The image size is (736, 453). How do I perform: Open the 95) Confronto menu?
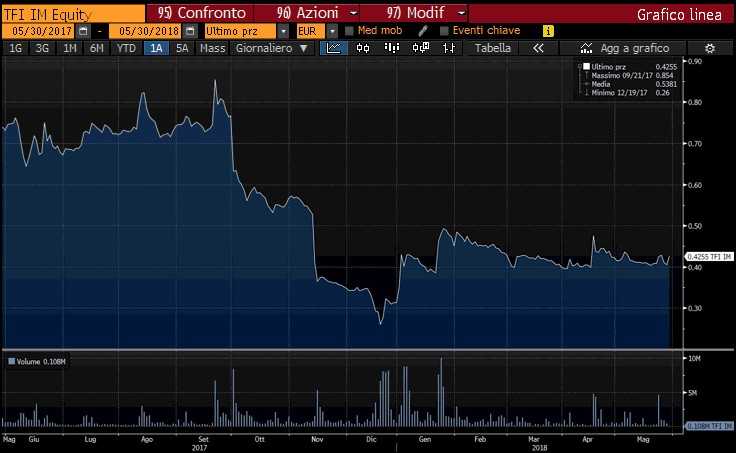[201, 13]
